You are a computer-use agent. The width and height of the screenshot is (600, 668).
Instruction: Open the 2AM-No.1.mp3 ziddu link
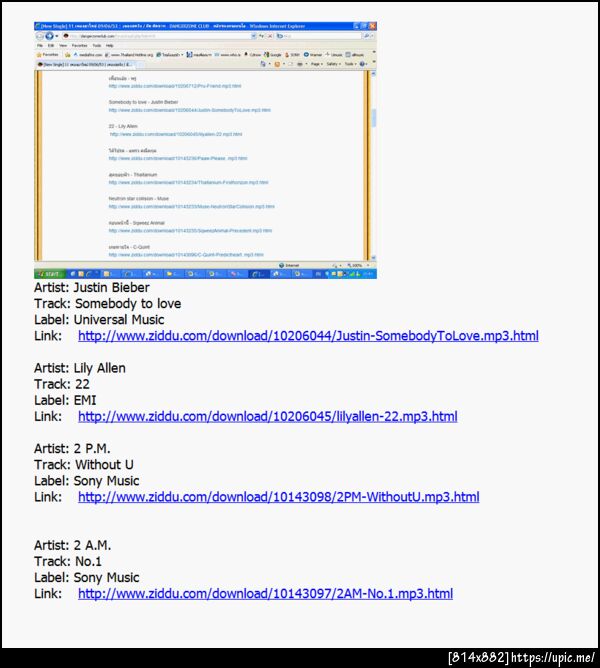point(265,593)
